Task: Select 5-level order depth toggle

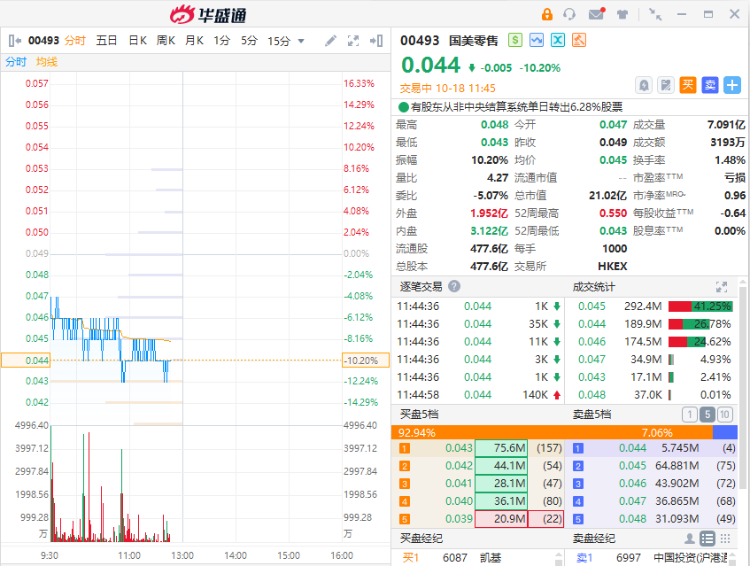Action: click(707, 414)
